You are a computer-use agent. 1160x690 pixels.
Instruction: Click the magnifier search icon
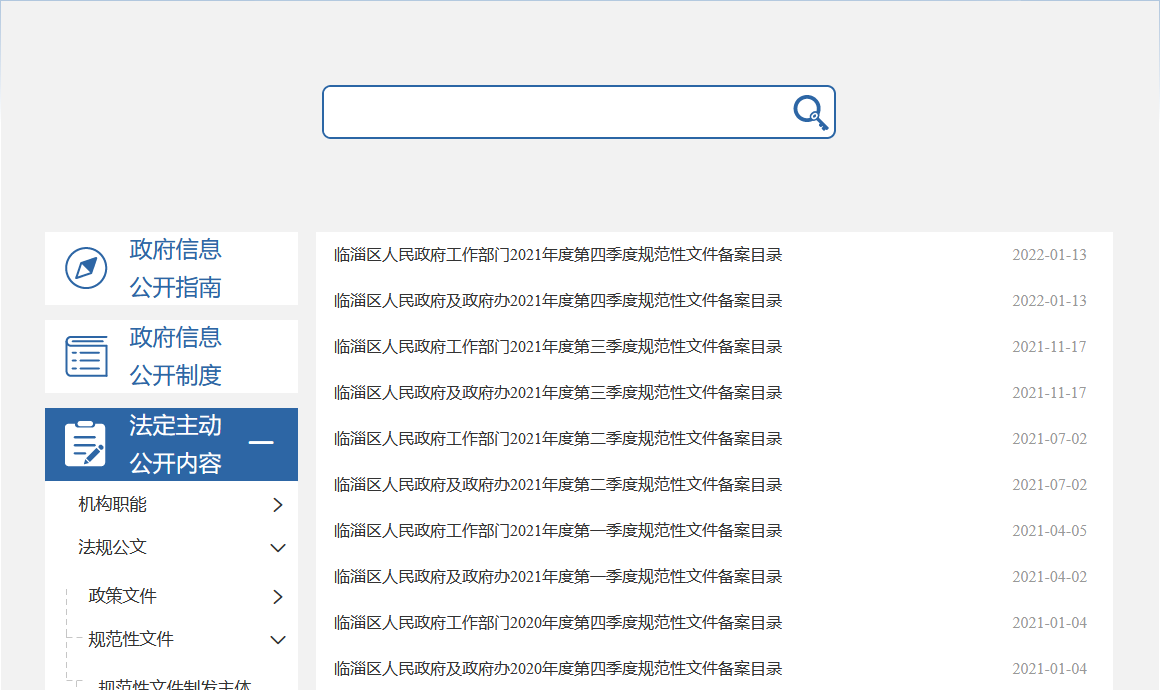[x=811, y=112]
